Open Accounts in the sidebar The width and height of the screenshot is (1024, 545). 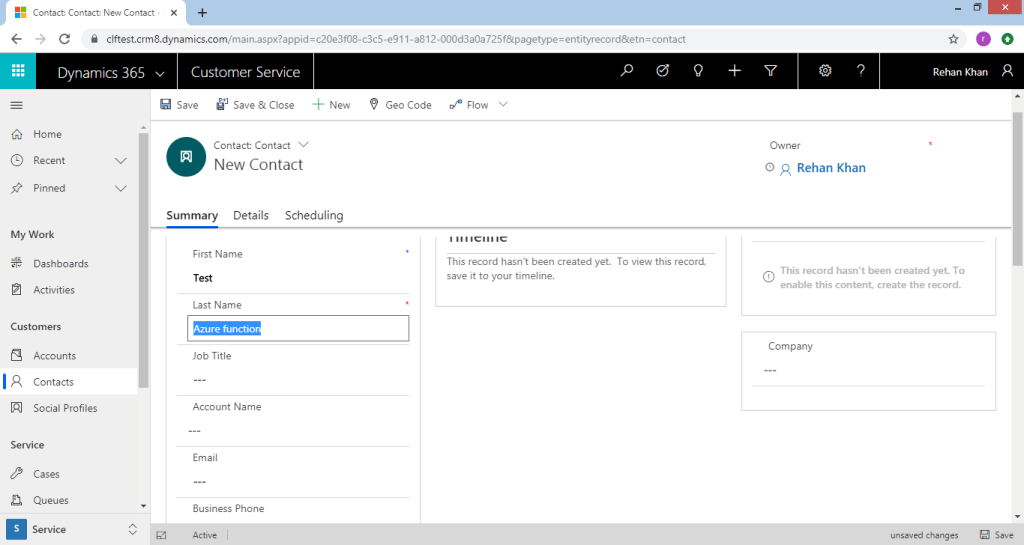(x=54, y=356)
